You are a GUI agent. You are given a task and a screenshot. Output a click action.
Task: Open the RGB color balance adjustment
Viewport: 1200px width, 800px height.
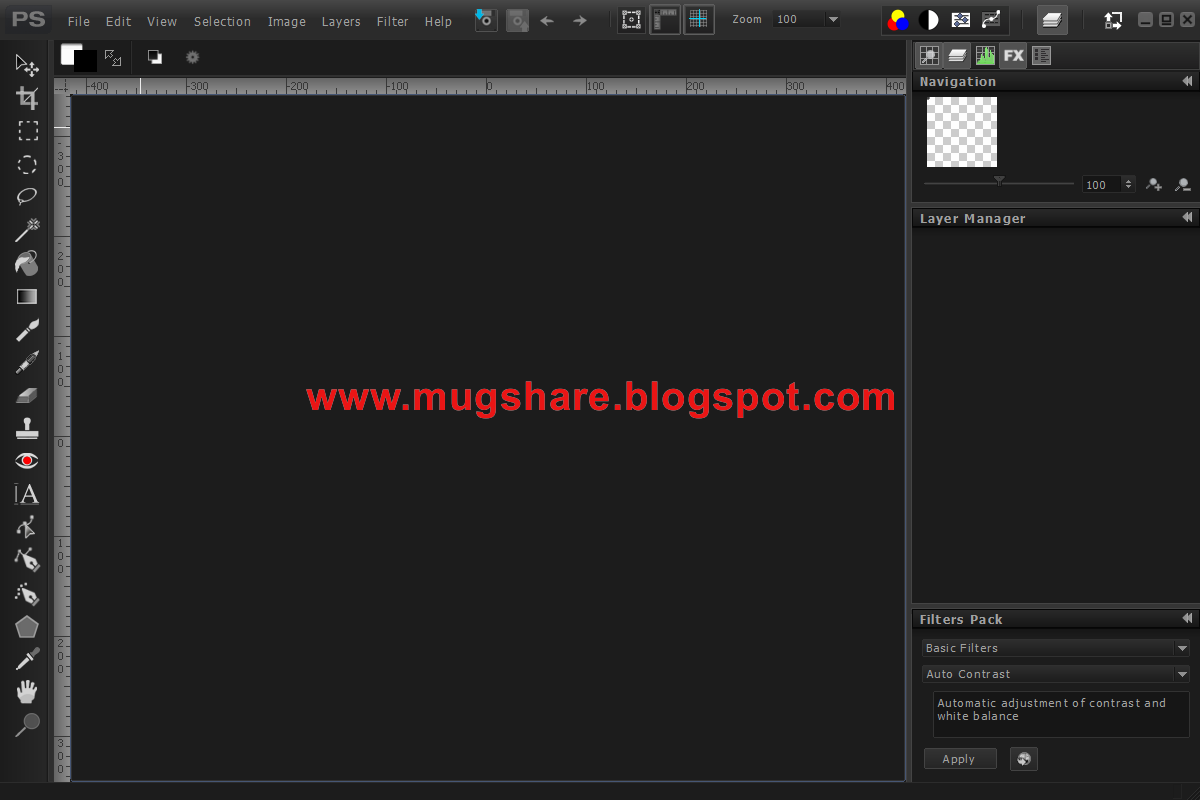(898, 20)
